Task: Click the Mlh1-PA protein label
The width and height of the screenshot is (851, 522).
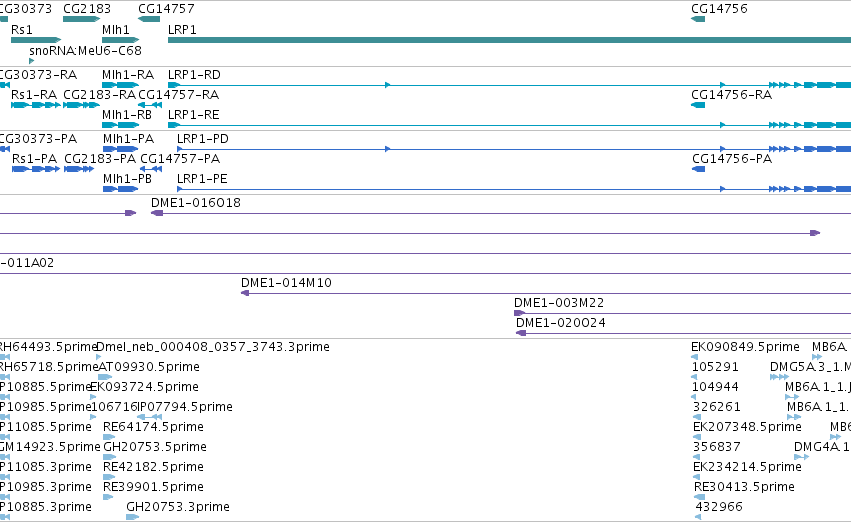Action: tap(129, 138)
